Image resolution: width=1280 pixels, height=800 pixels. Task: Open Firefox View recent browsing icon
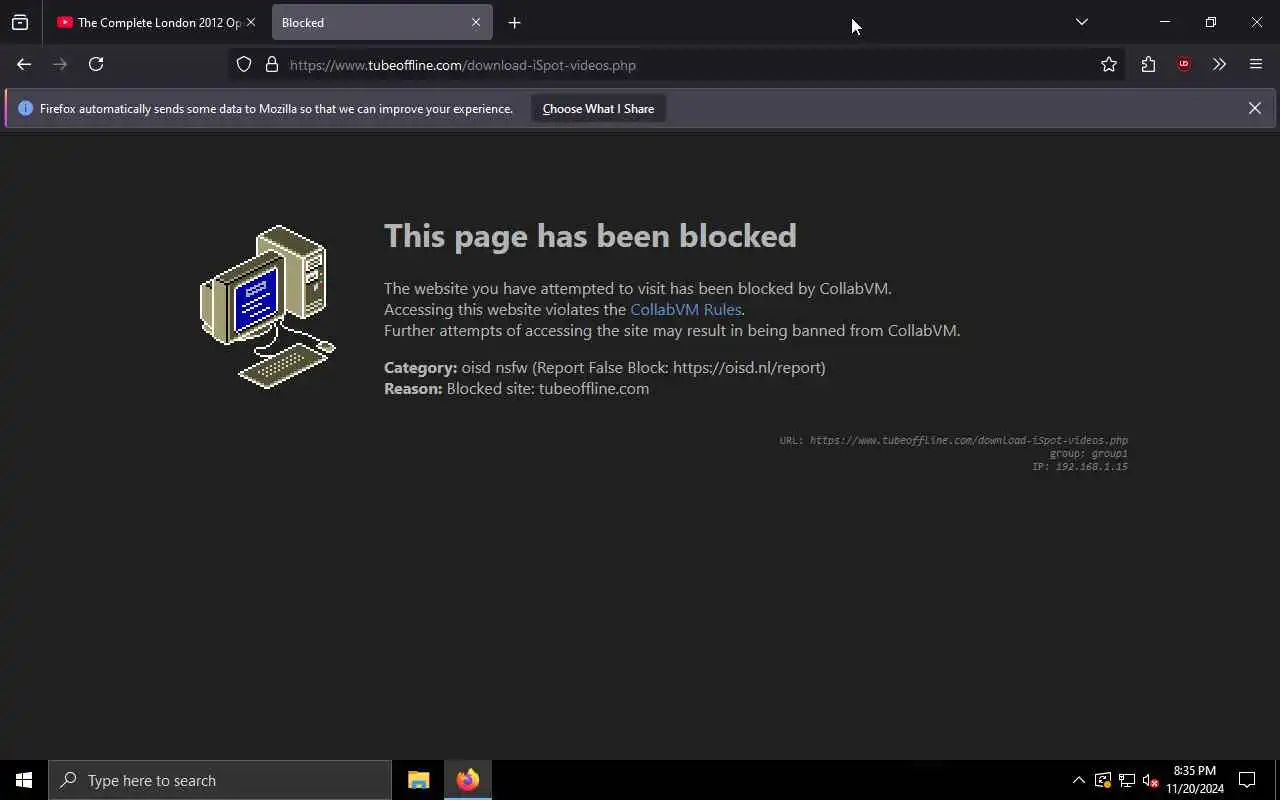pos(20,22)
